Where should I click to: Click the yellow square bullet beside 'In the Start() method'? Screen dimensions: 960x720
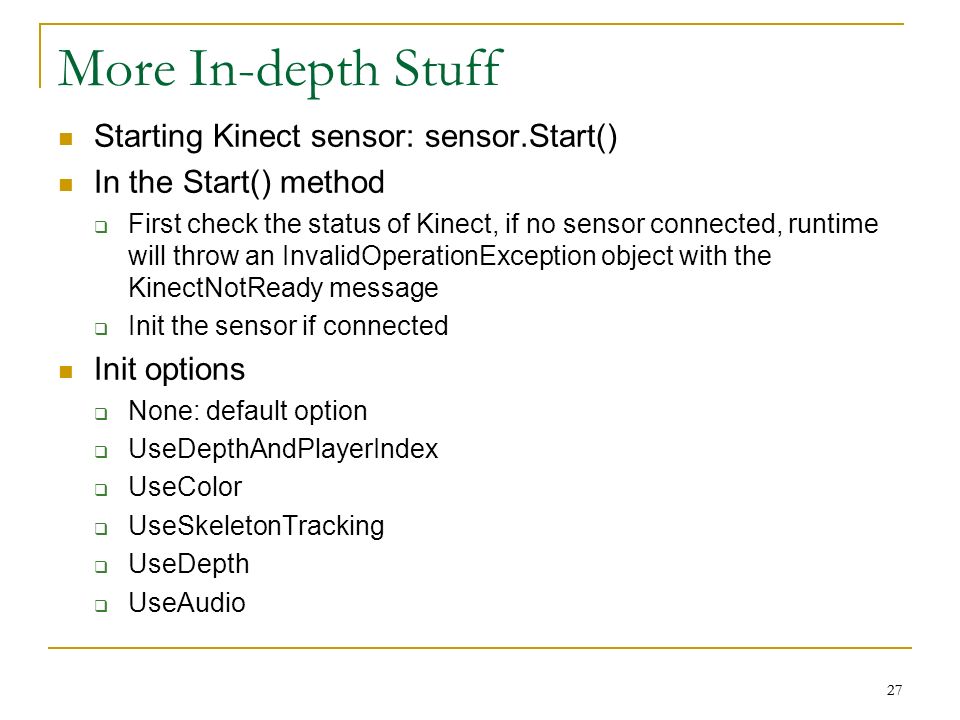click(x=66, y=185)
